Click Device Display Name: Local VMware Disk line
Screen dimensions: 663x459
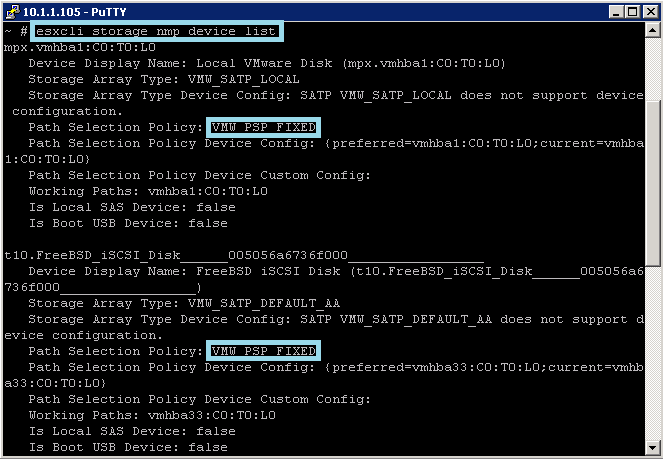coord(267,63)
